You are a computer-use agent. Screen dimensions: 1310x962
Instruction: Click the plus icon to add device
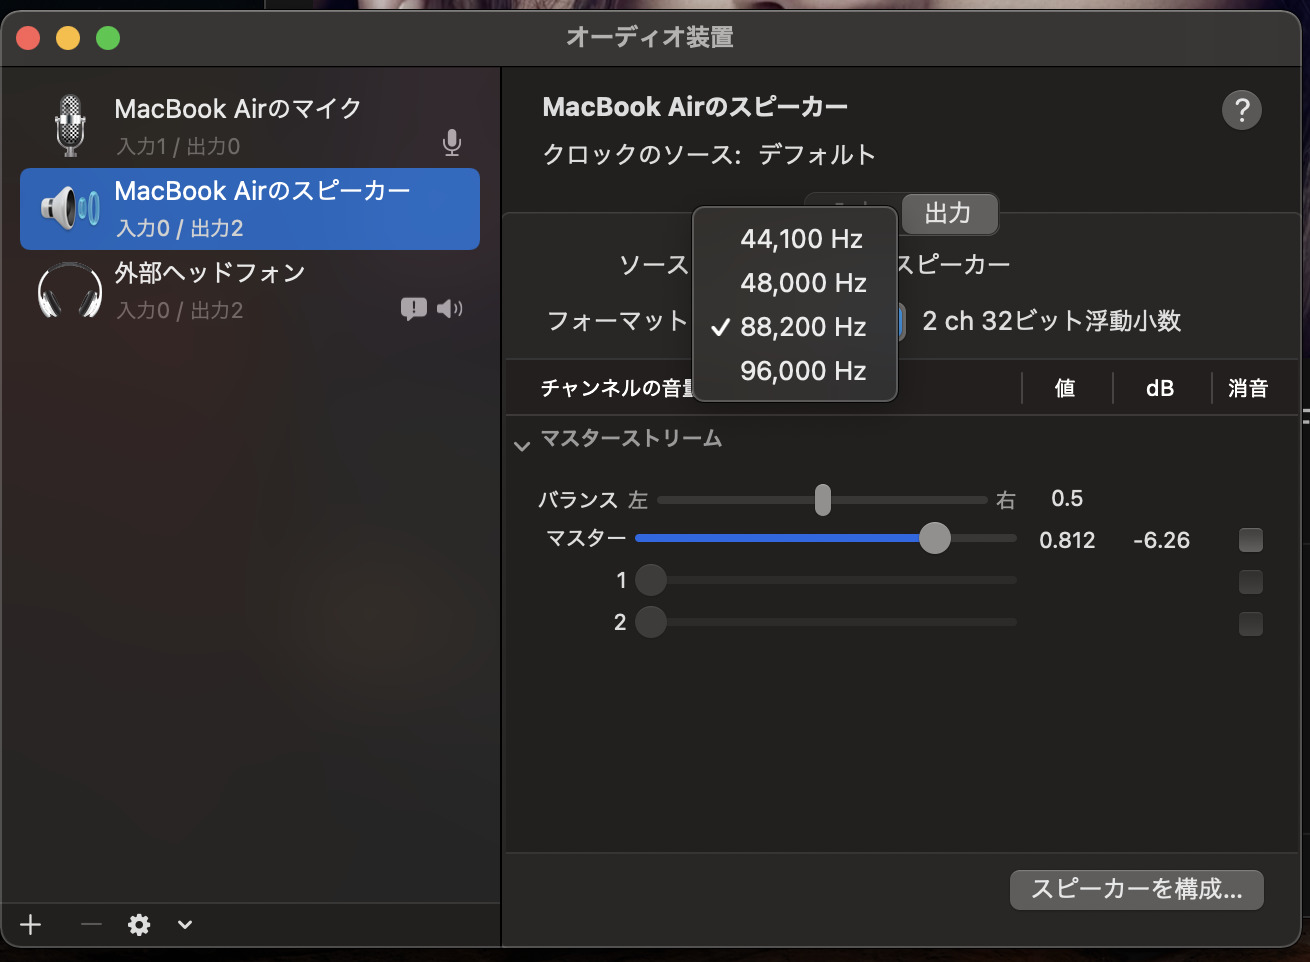tap(31, 924)
